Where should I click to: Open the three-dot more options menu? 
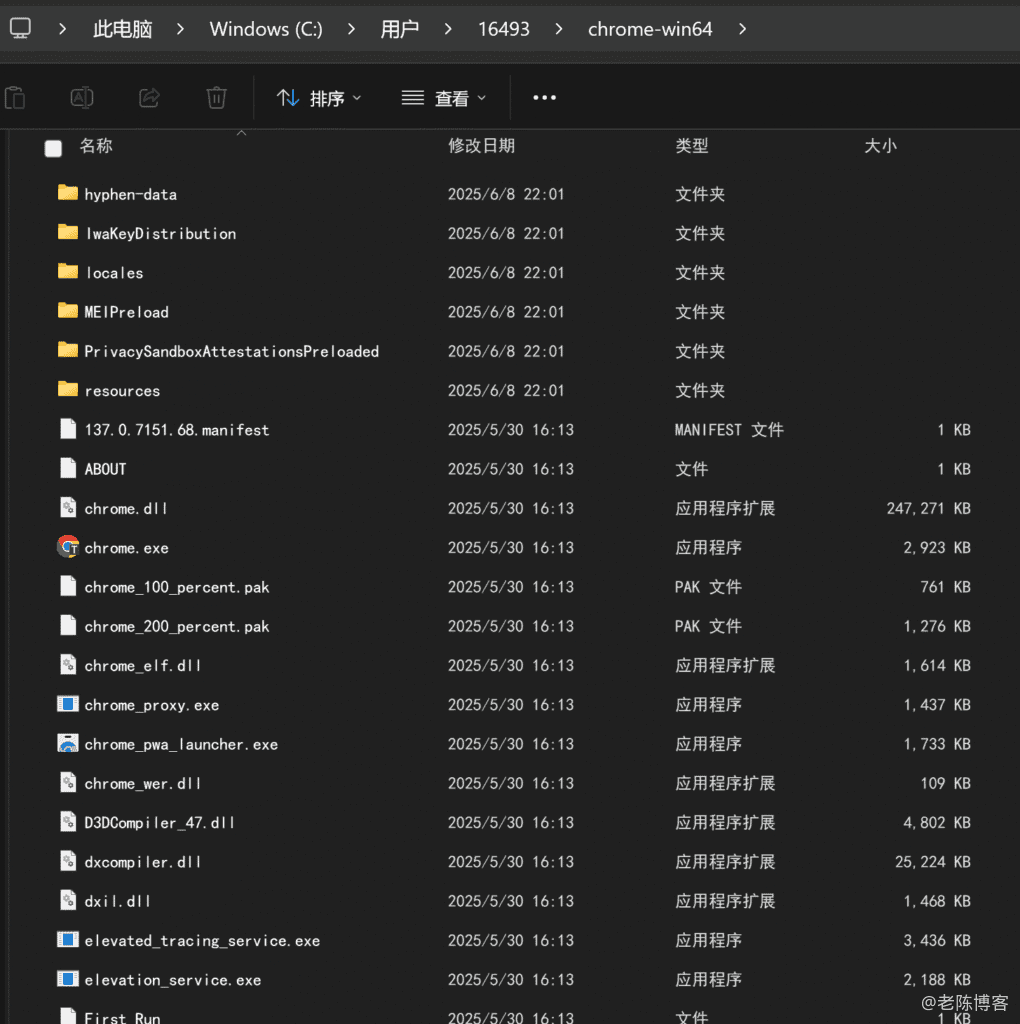coord(545,98)
